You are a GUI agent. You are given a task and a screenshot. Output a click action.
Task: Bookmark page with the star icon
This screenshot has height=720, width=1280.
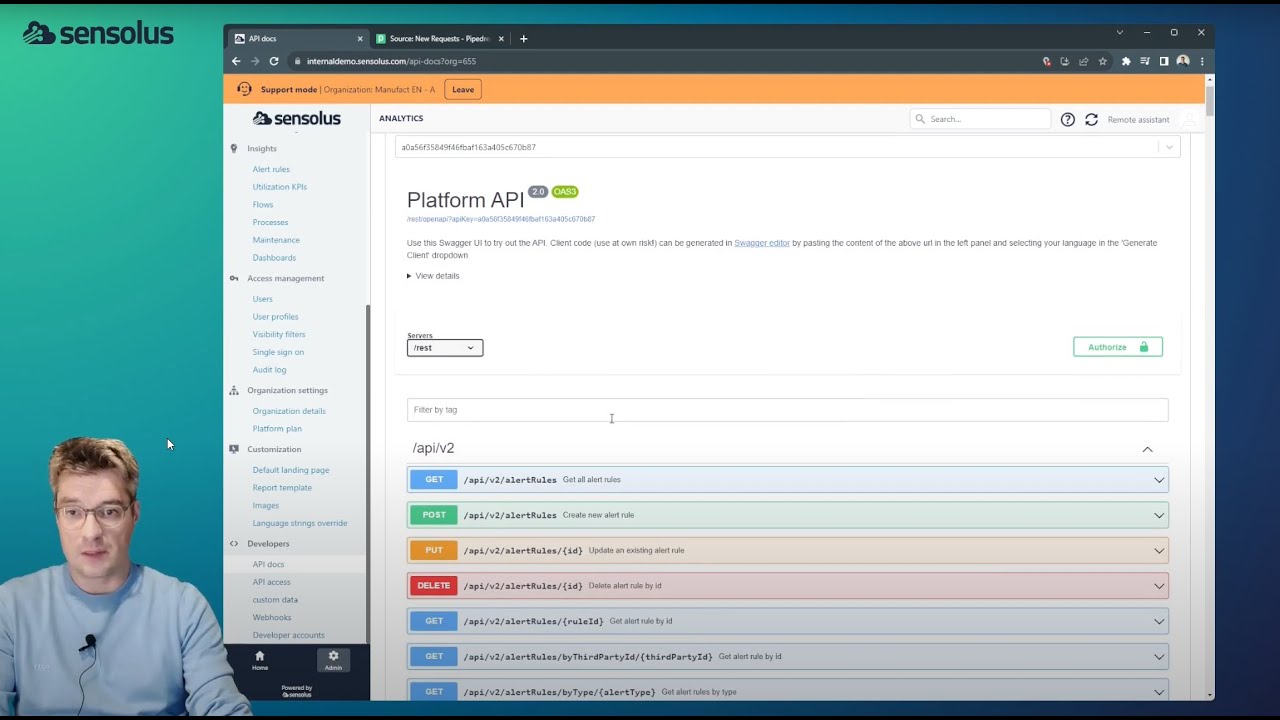tap(1103, 61)
